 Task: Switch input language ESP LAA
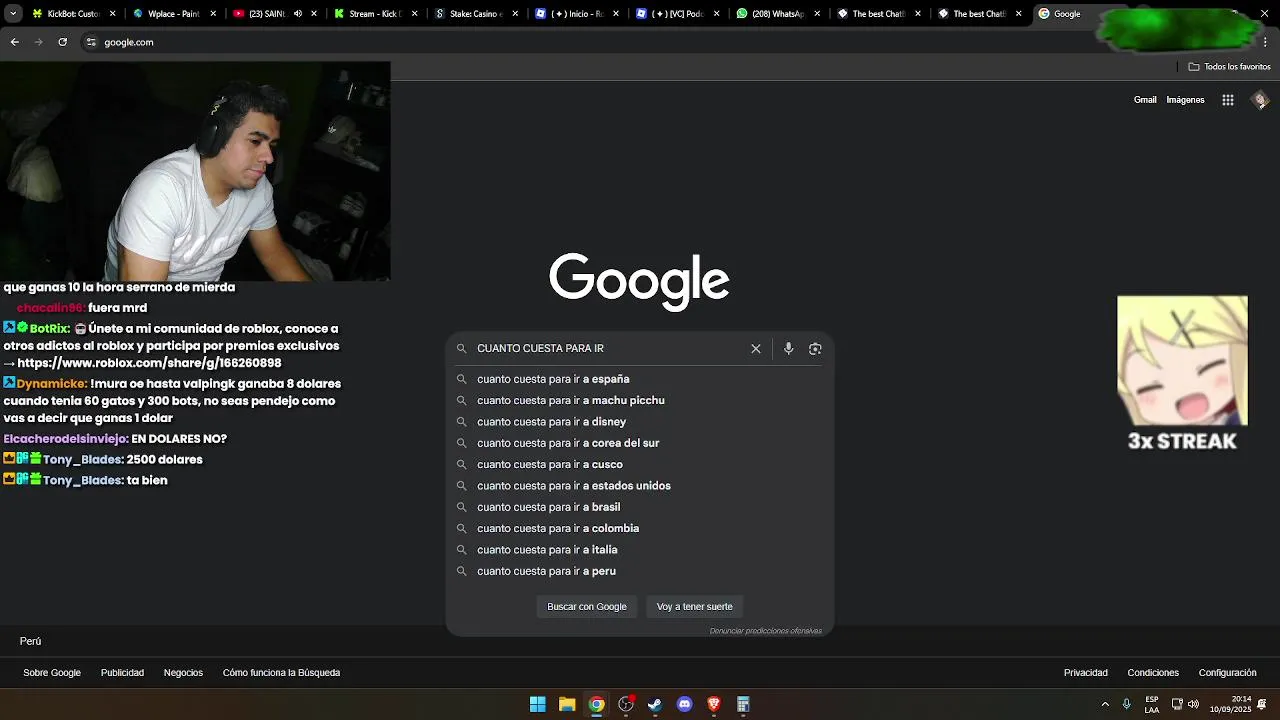click(1152, 704)
